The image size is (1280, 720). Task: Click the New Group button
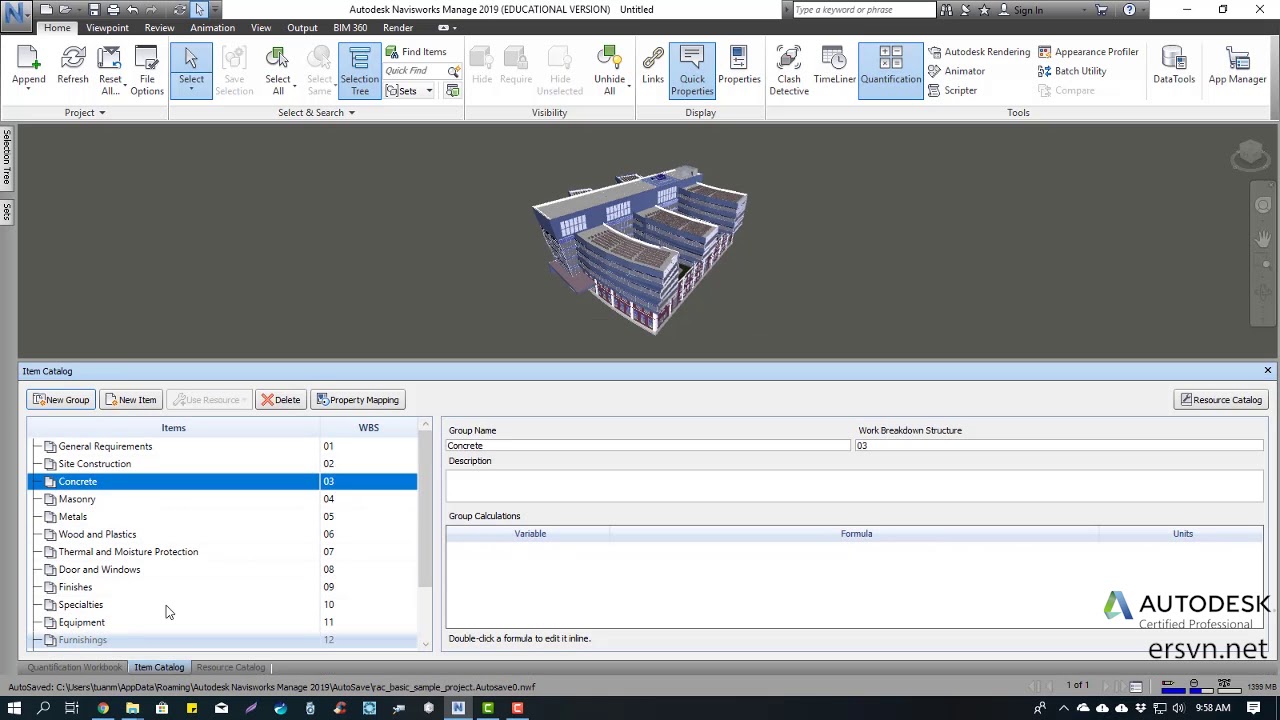click(x=61, y=400)
